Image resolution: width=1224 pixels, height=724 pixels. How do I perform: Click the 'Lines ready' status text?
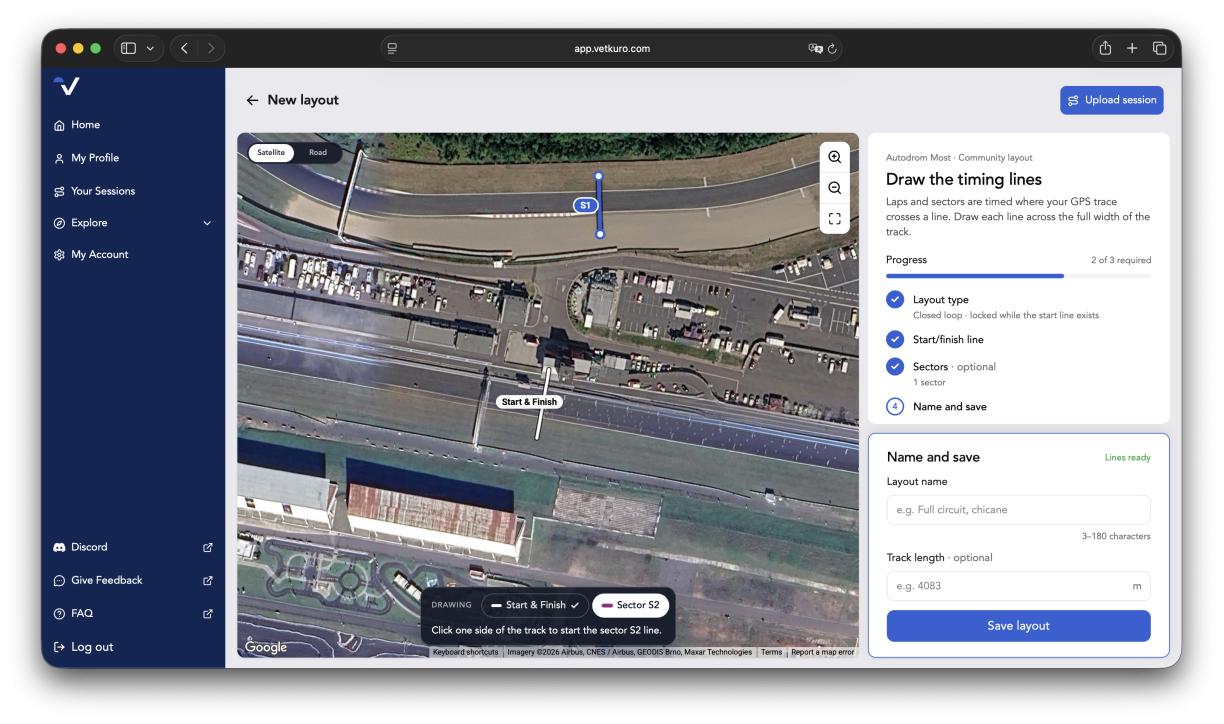click(x=1127, y=458)
